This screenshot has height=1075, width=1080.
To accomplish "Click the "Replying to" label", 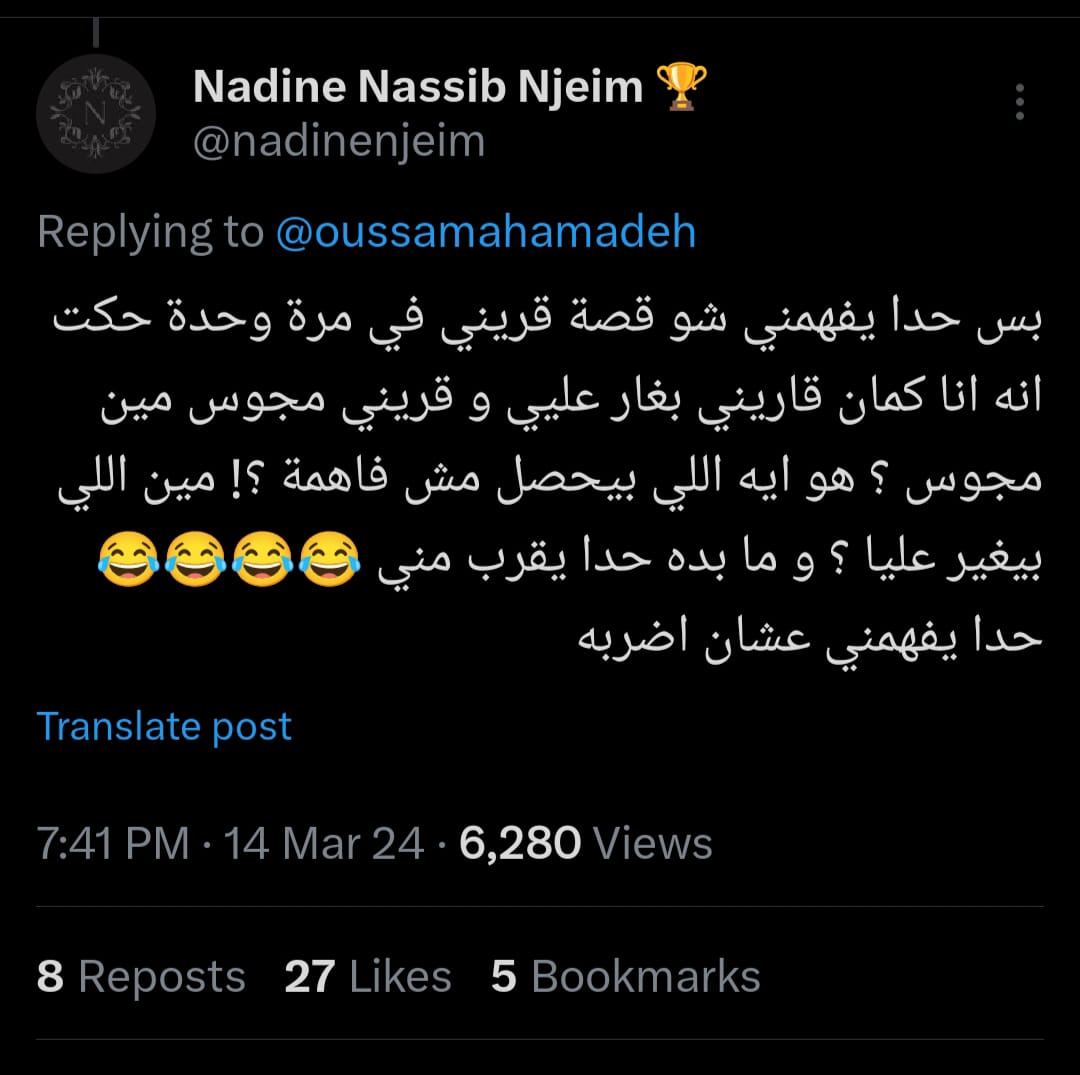I will [x=150, y=232].
